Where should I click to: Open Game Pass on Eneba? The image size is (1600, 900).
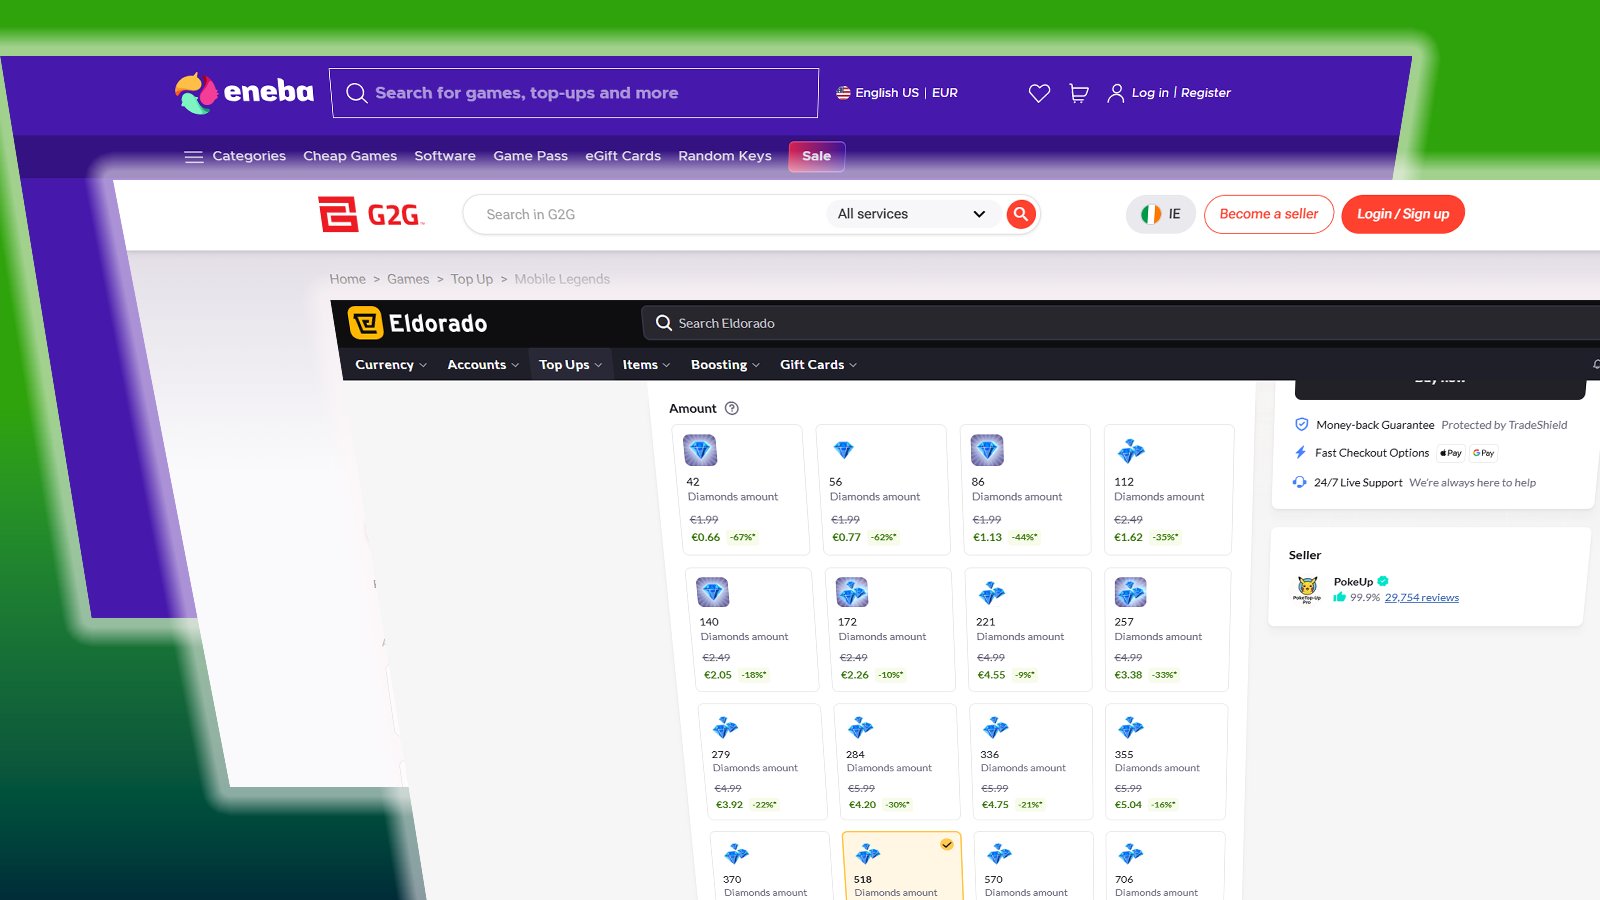(530, 156)
